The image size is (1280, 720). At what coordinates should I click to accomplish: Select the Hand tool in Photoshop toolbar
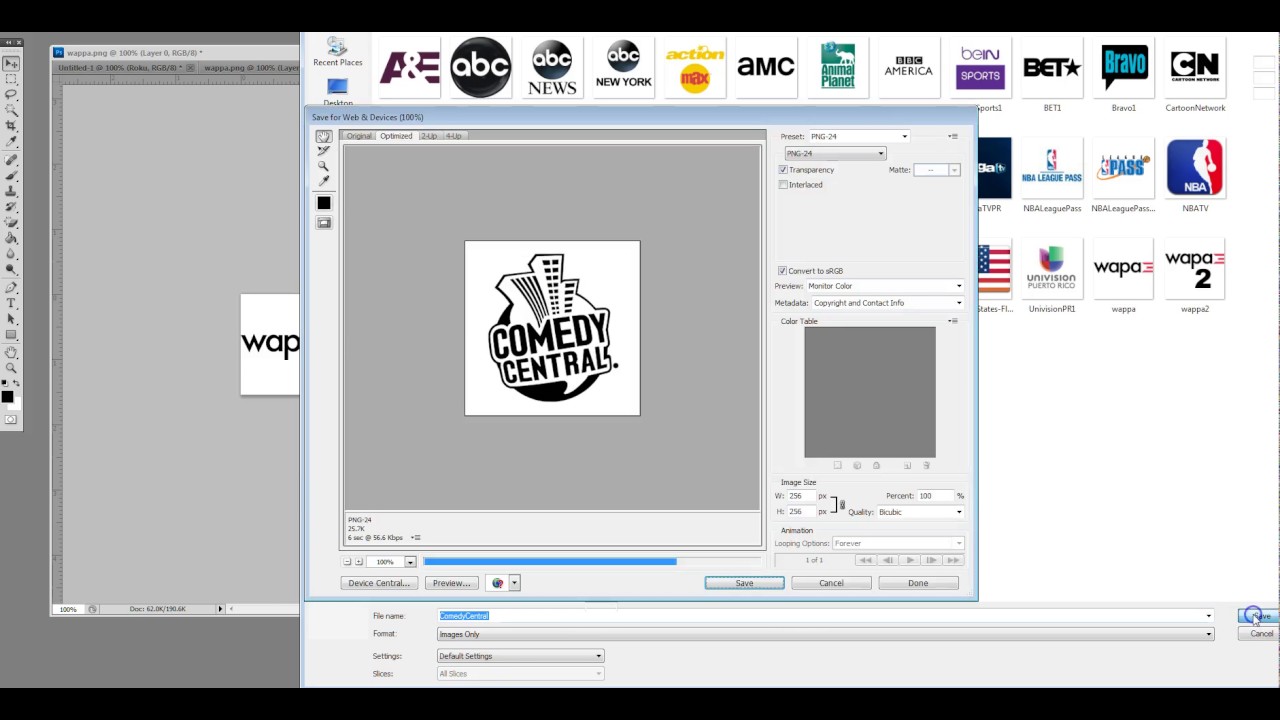pyautogui.click(x=11, y=353)
